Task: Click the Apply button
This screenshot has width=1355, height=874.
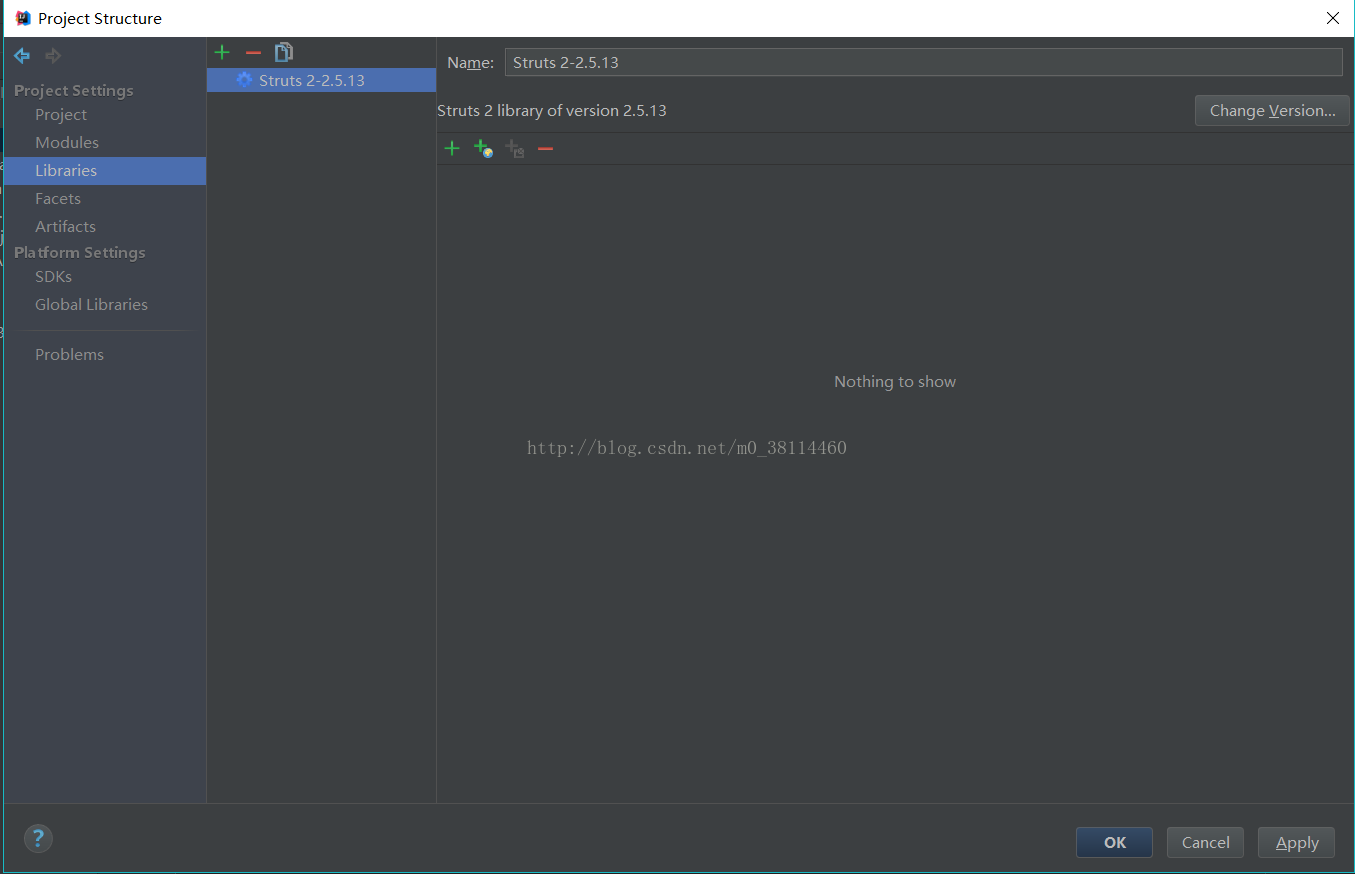Action: tap(1296, 842)
